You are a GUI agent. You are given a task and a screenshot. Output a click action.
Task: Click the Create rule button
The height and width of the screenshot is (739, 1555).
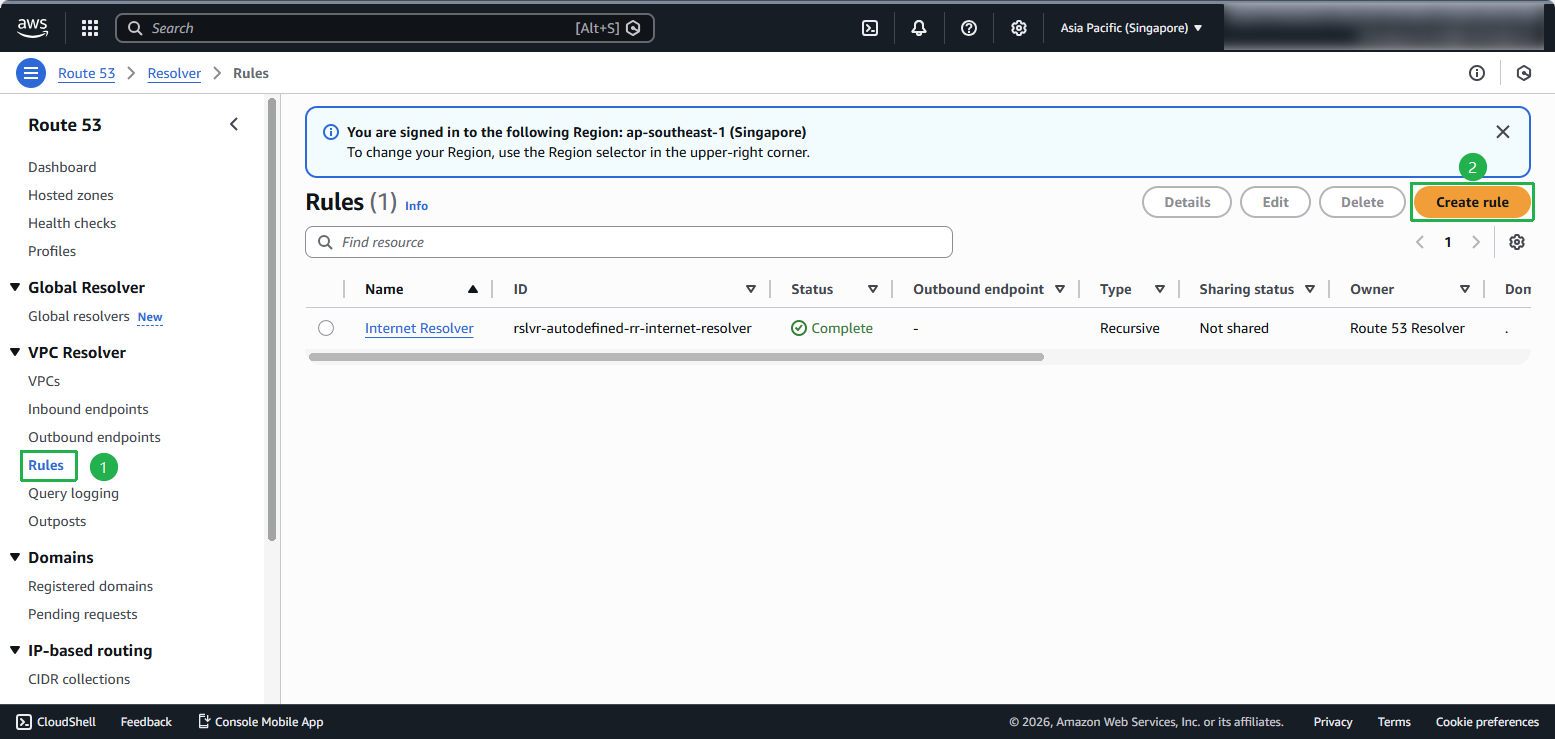[1472, 202]
